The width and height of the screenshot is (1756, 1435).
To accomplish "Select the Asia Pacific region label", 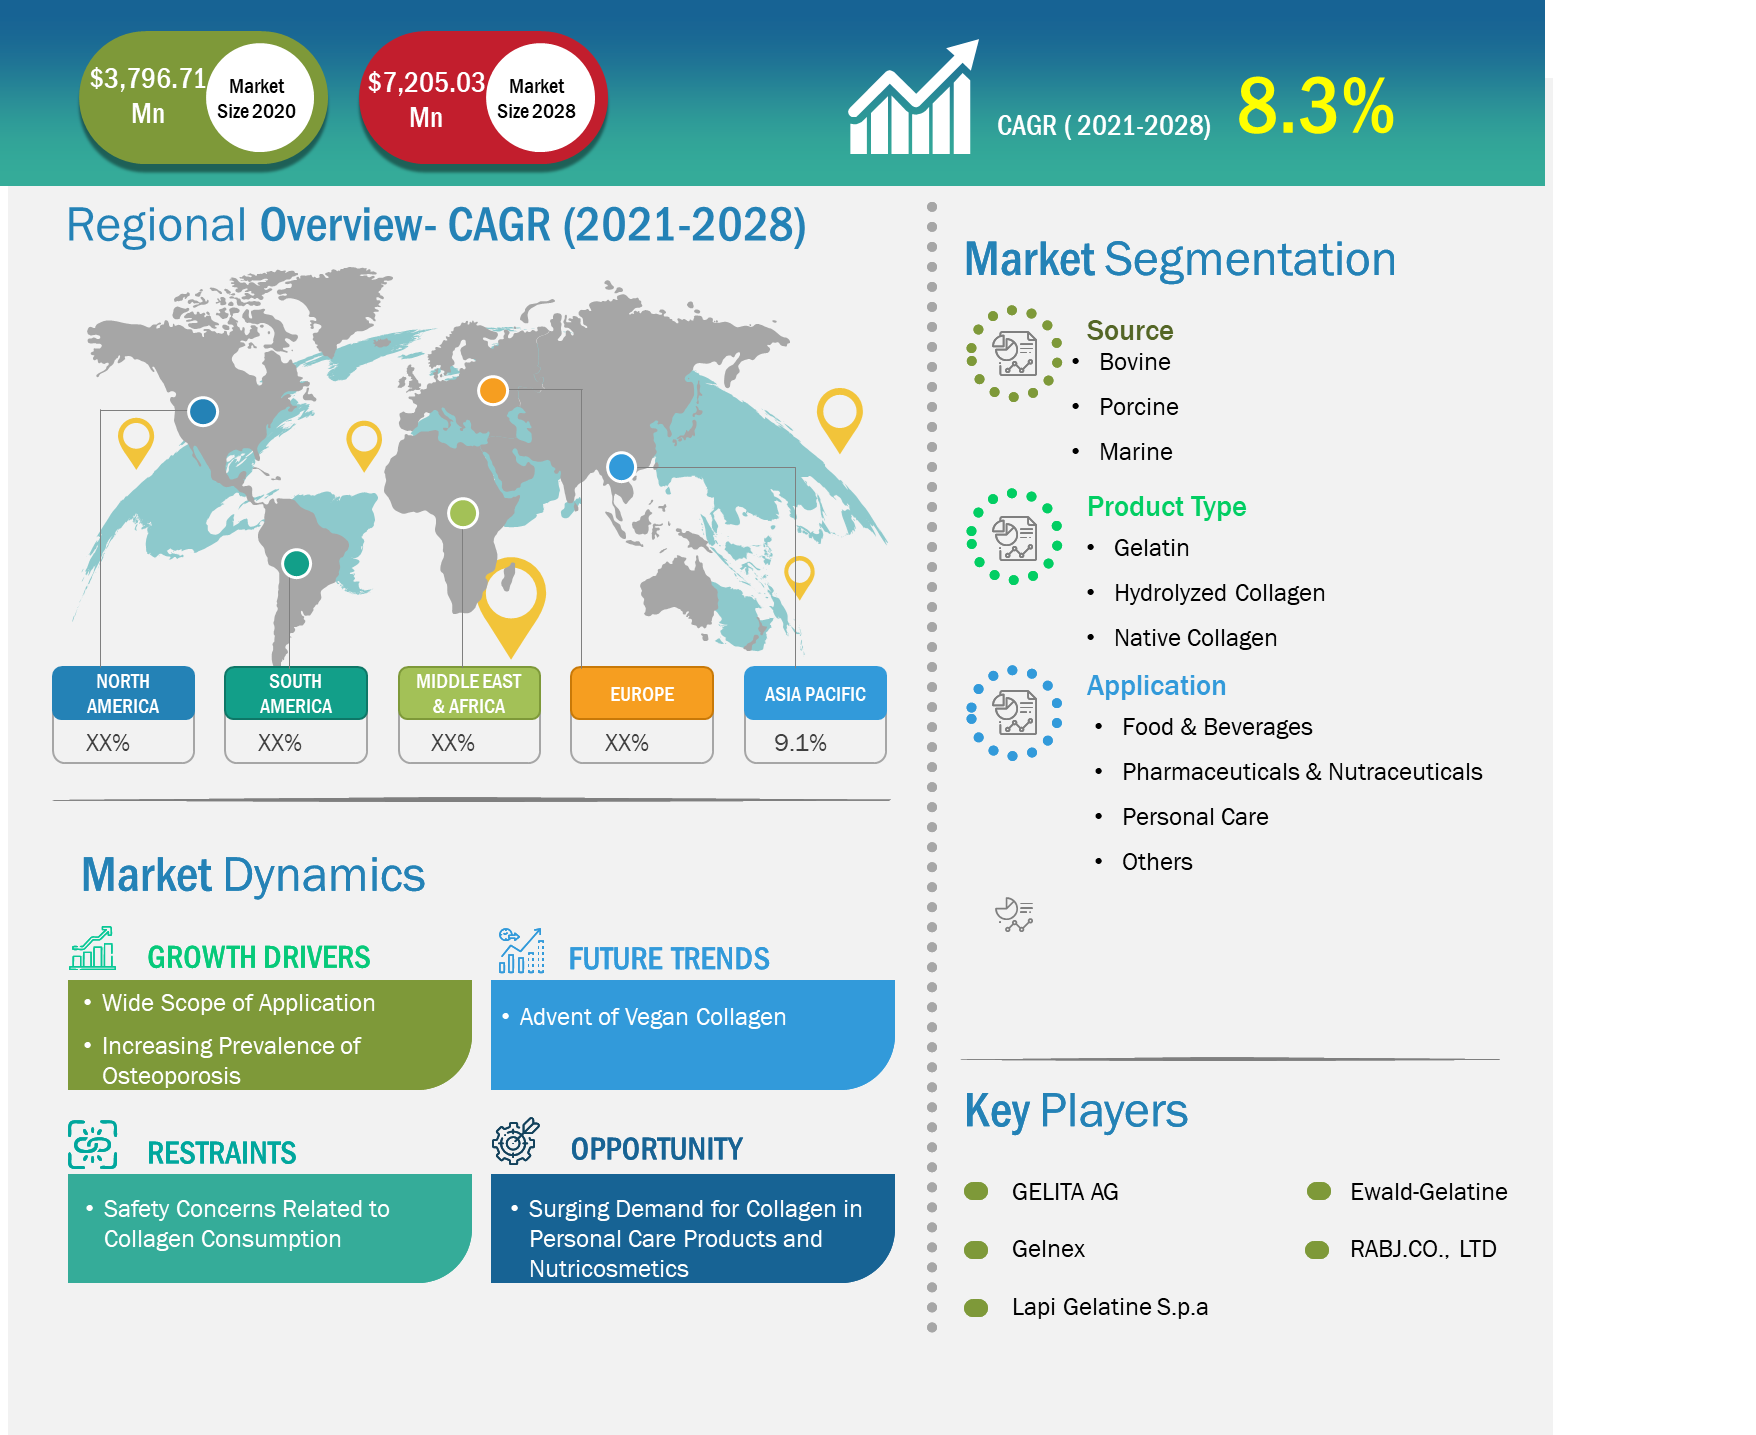I will click(x=815, y=693).
